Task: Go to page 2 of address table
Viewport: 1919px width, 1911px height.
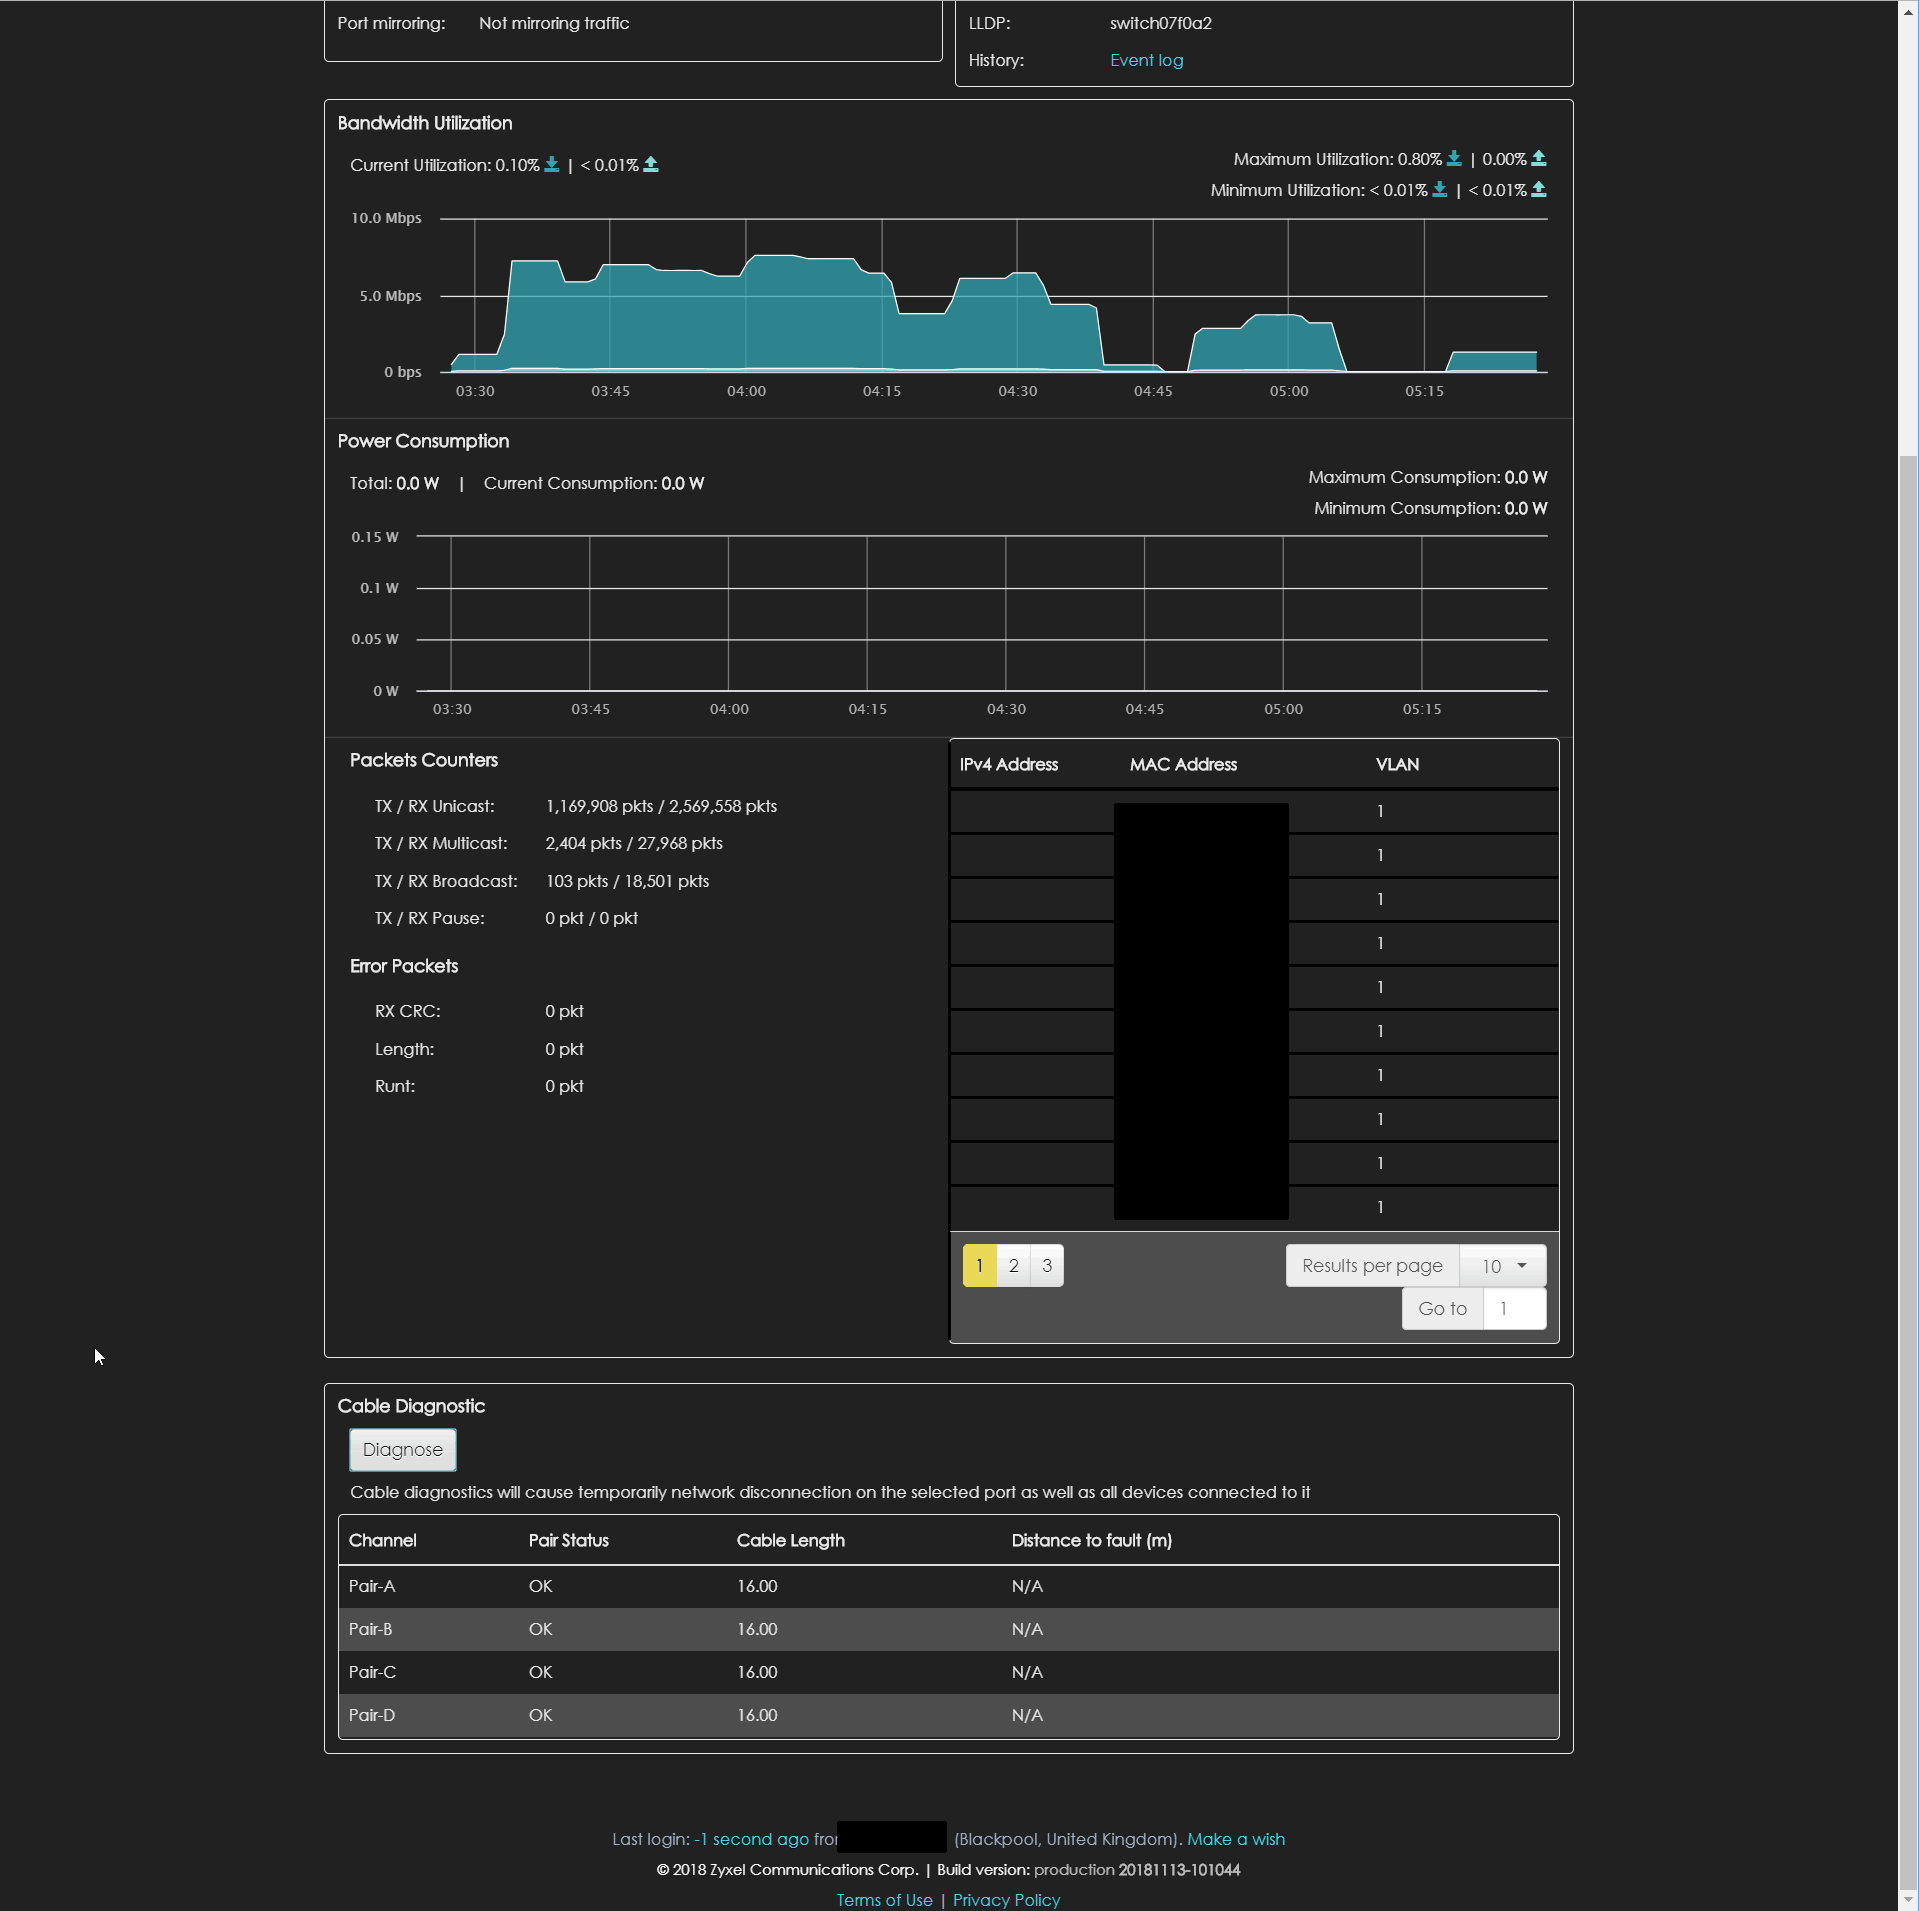Action: point(1013,1266)
